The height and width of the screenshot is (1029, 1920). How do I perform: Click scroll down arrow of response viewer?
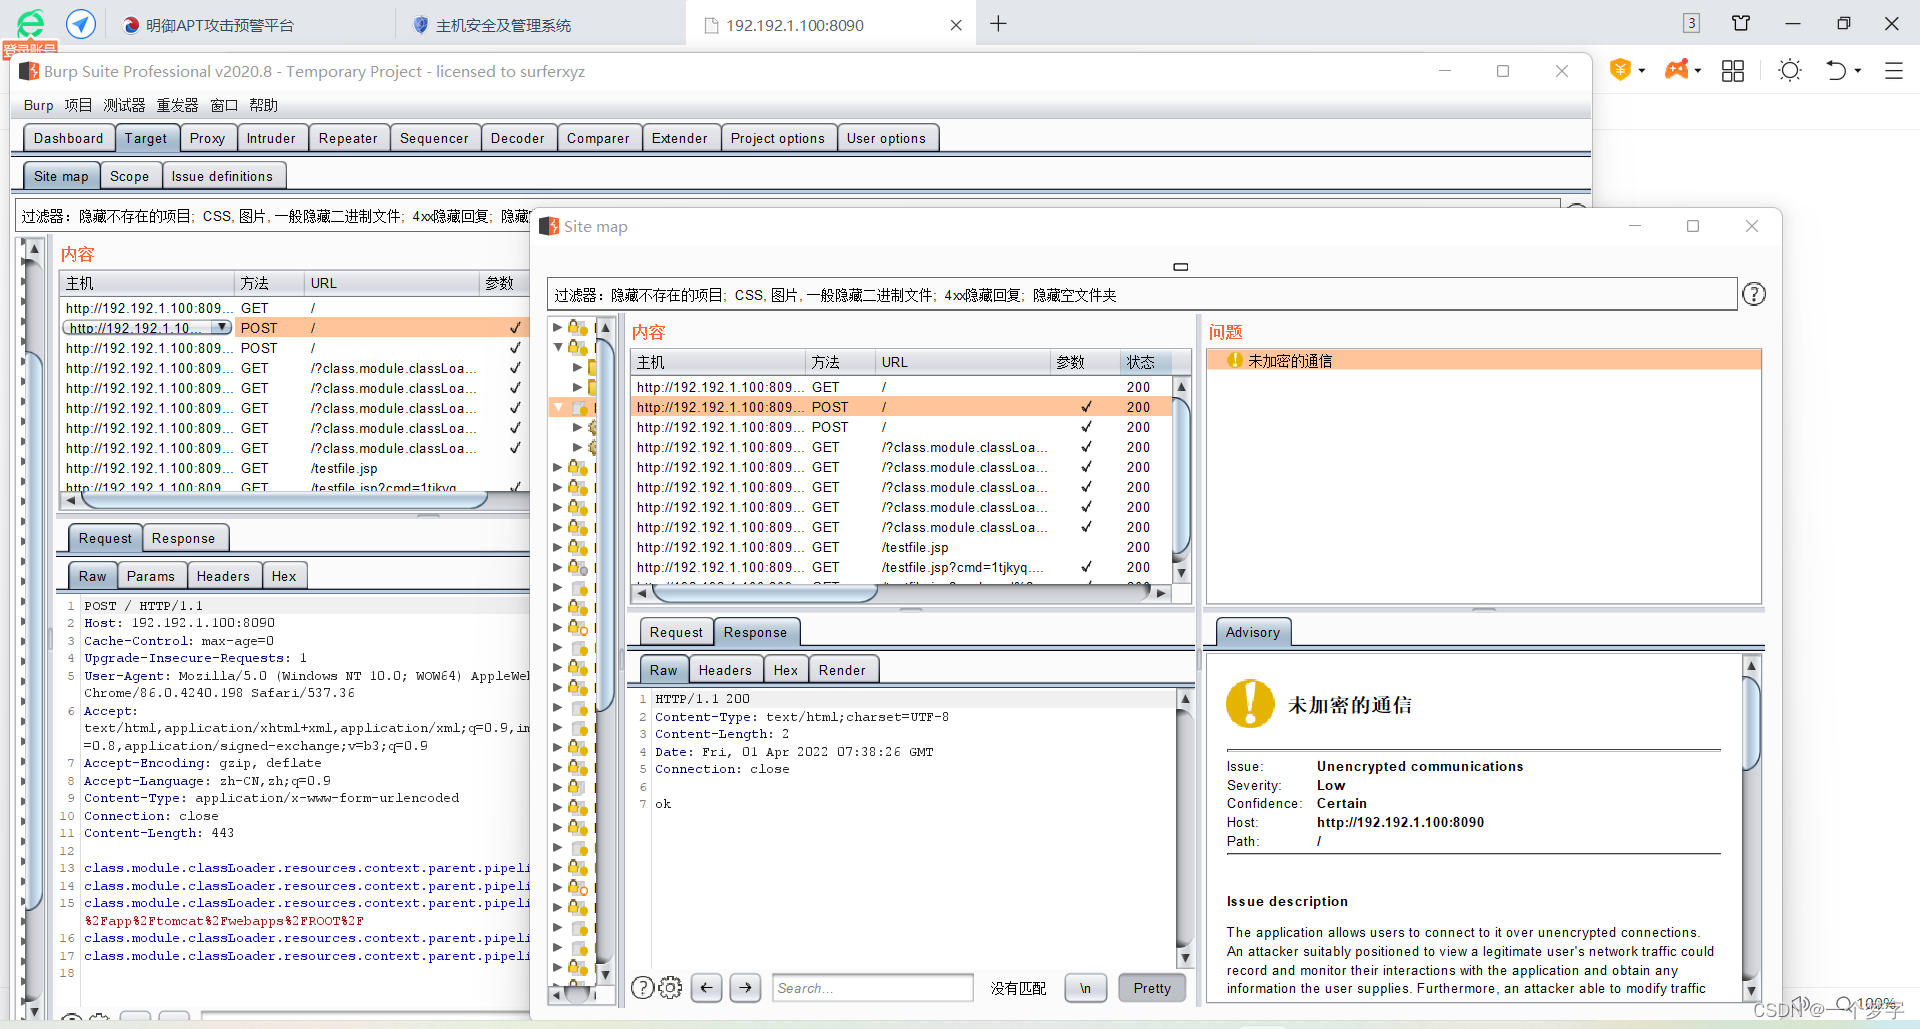pyautogui.click(x=1185, y=958)
